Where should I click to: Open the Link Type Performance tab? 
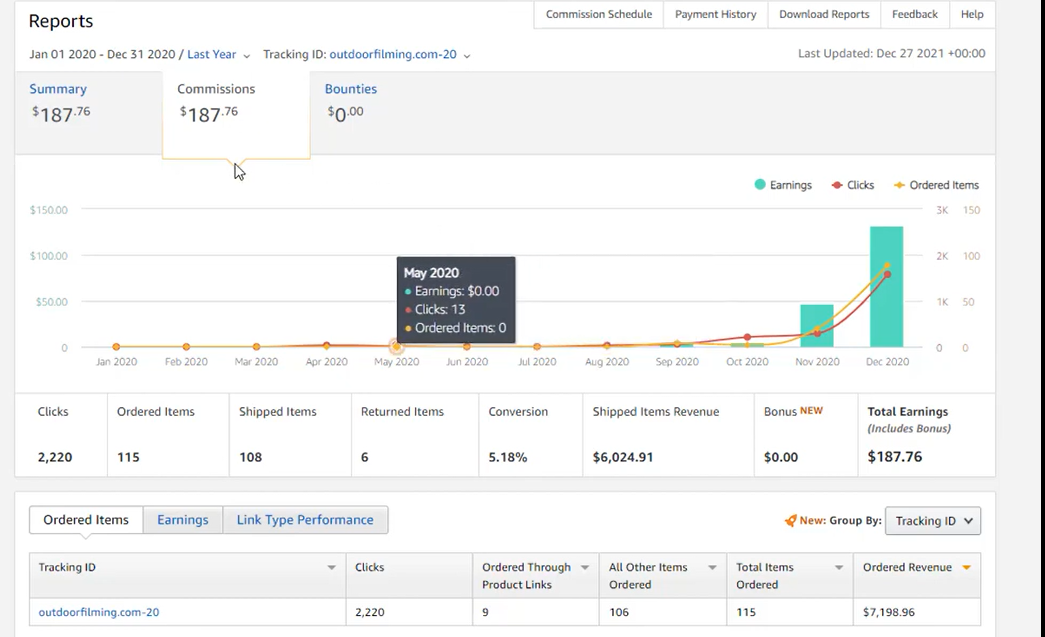[305, 520]
